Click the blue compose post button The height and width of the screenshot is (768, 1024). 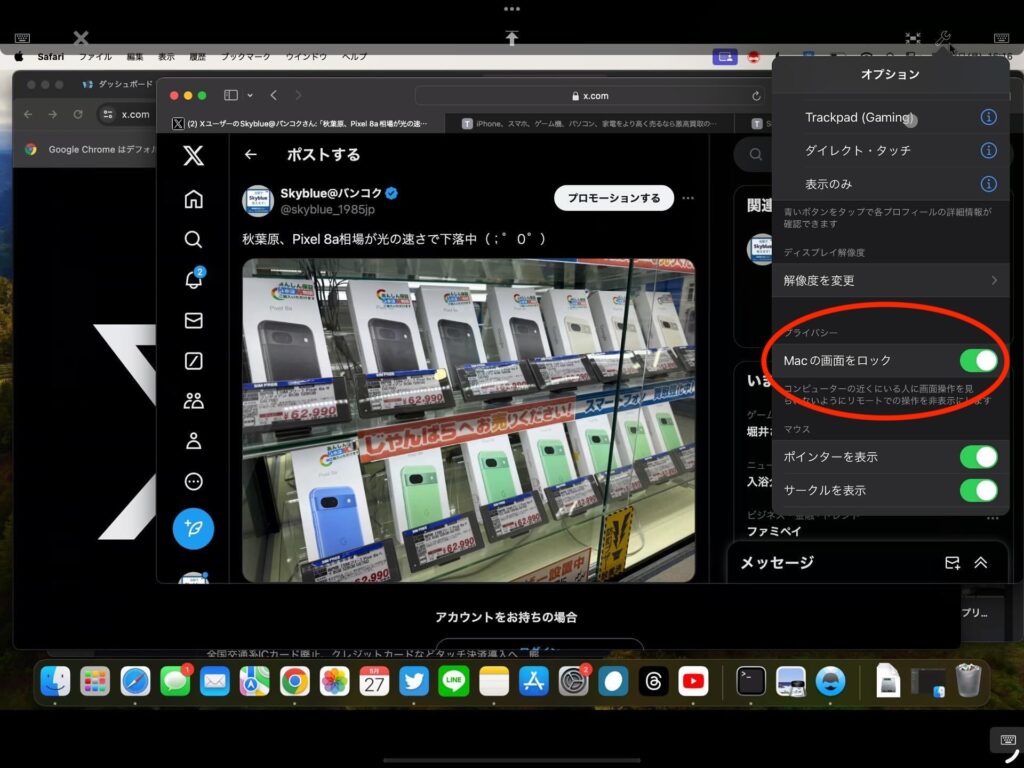193,528
